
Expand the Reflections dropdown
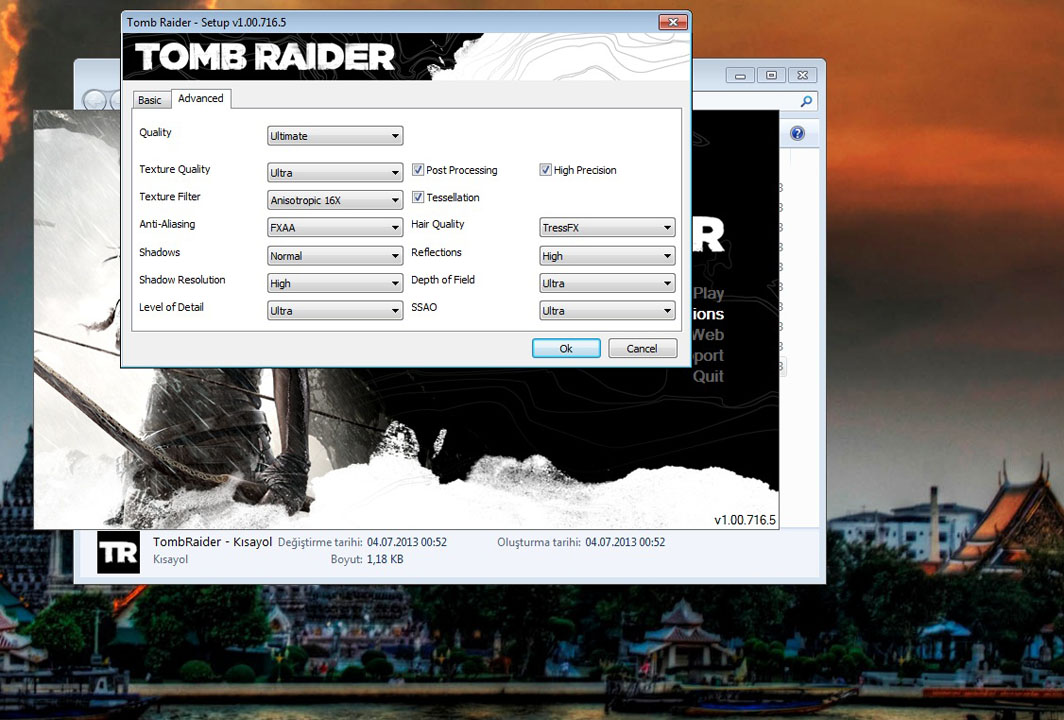click(607, 256)
